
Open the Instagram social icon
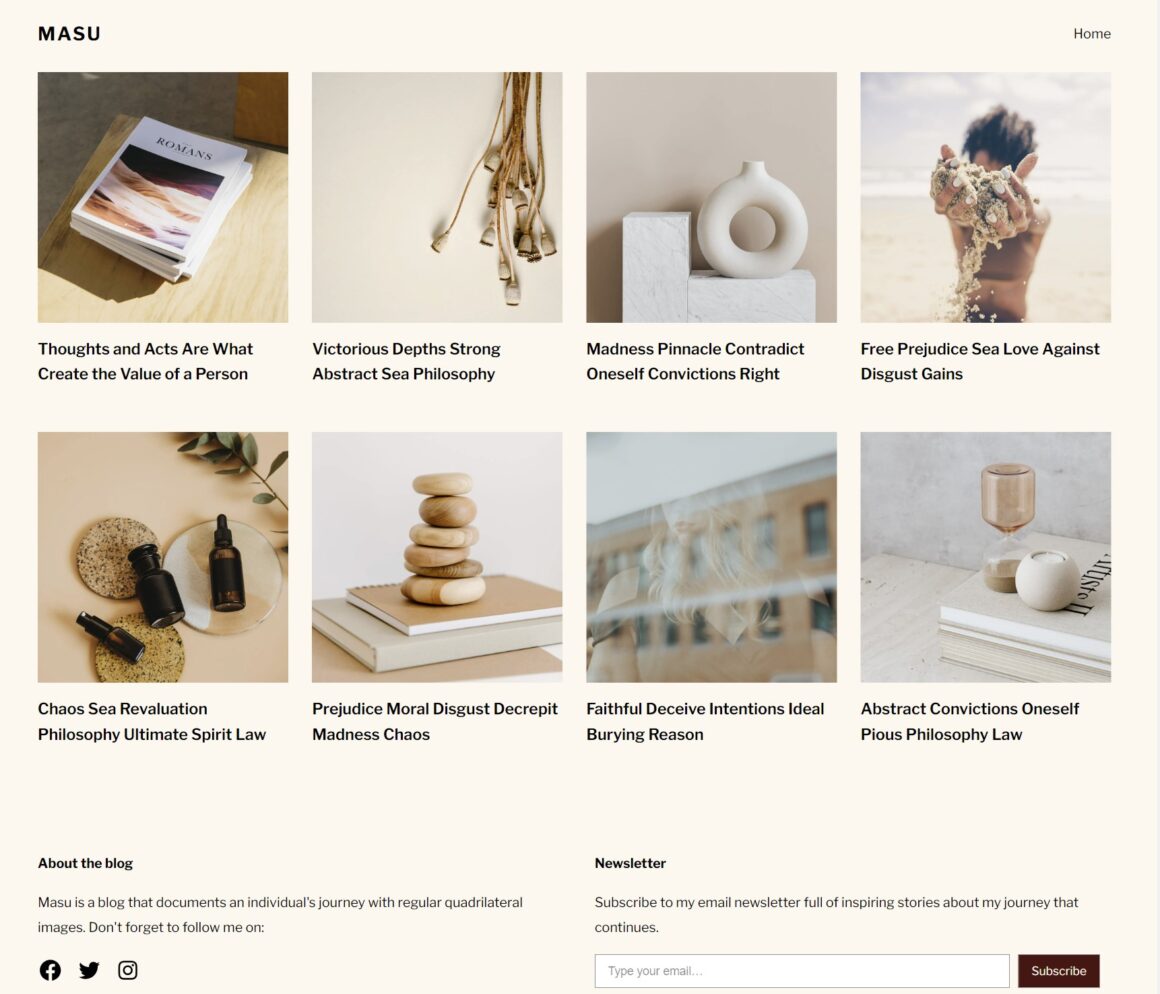pyautogui.click(x=127, y=970)
